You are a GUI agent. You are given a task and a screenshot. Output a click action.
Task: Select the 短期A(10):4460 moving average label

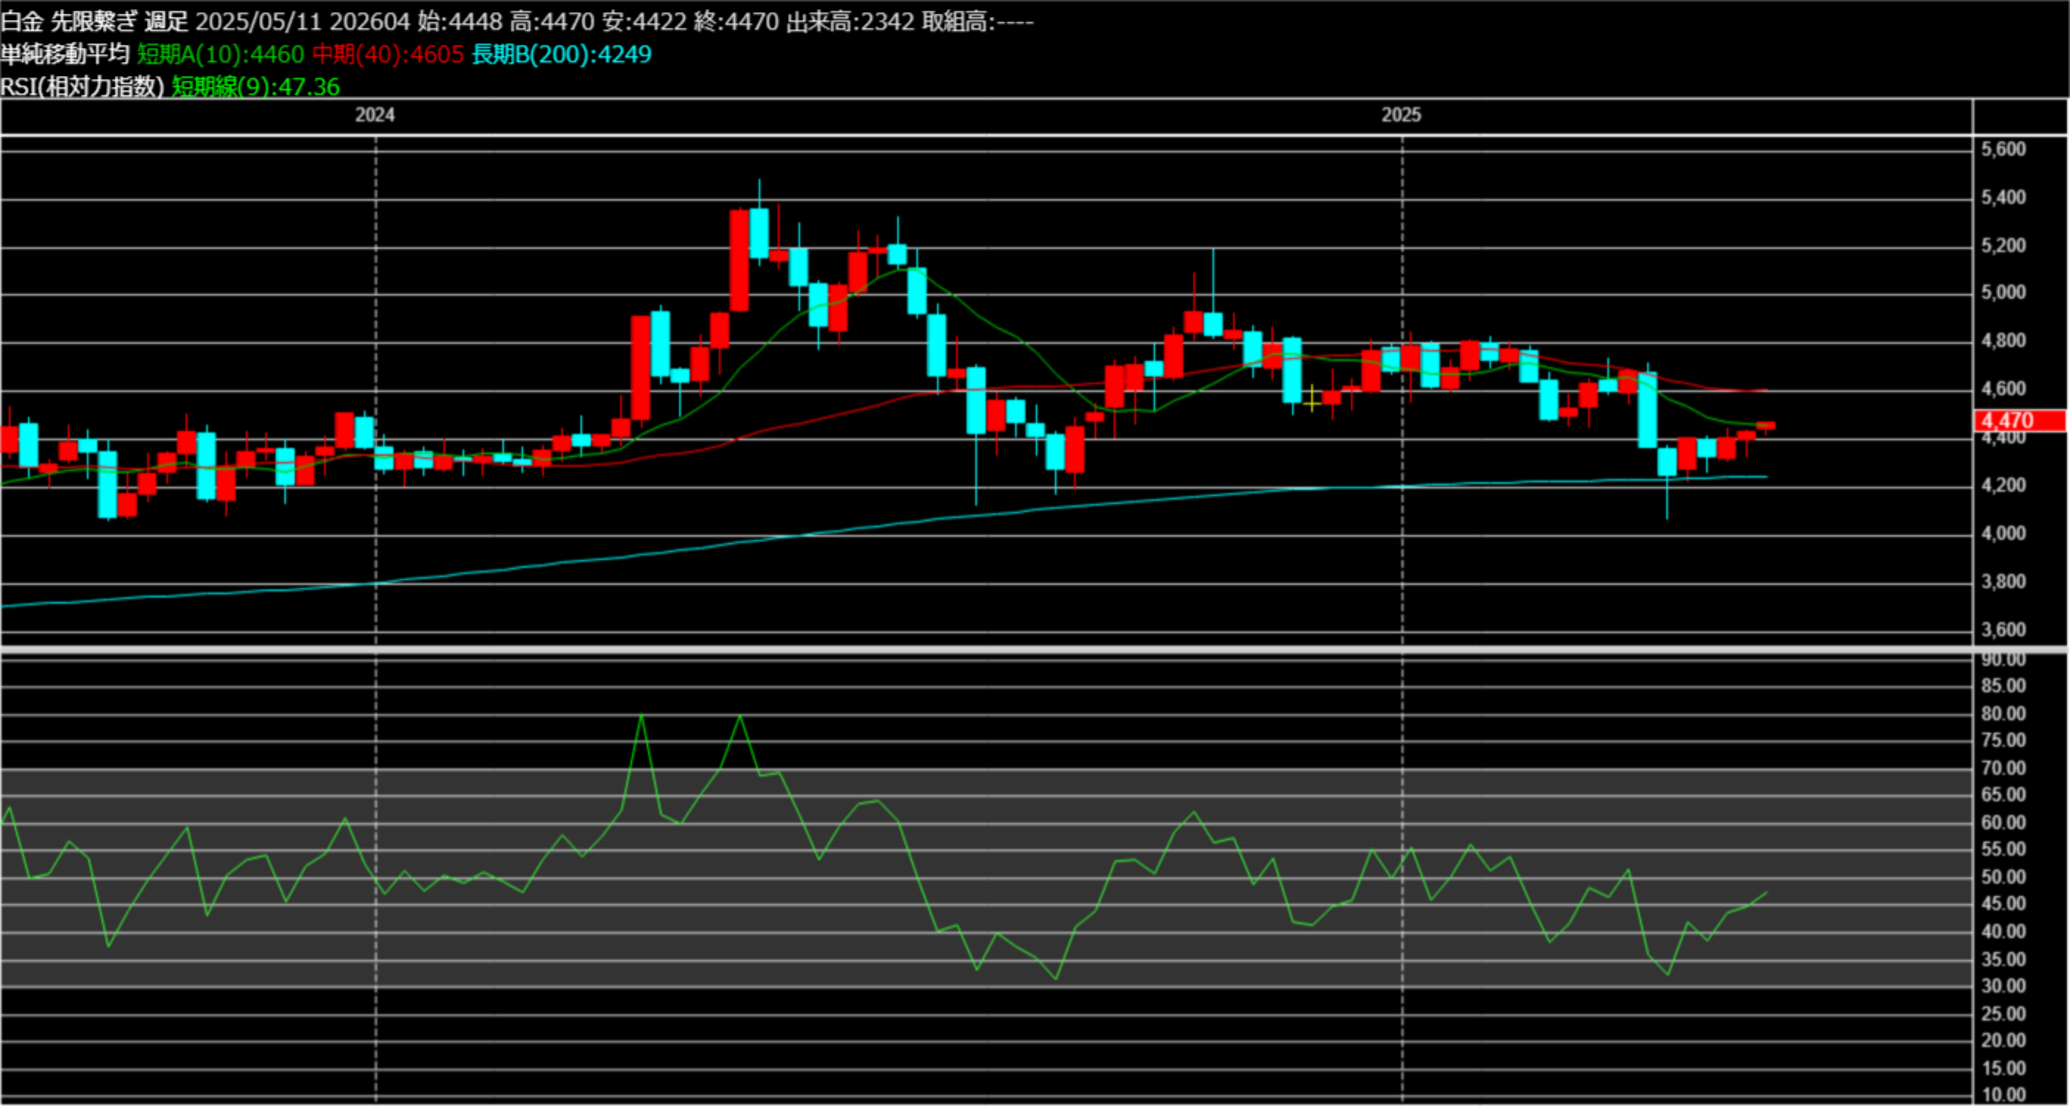pyautogui.click(x=220, y=54)
